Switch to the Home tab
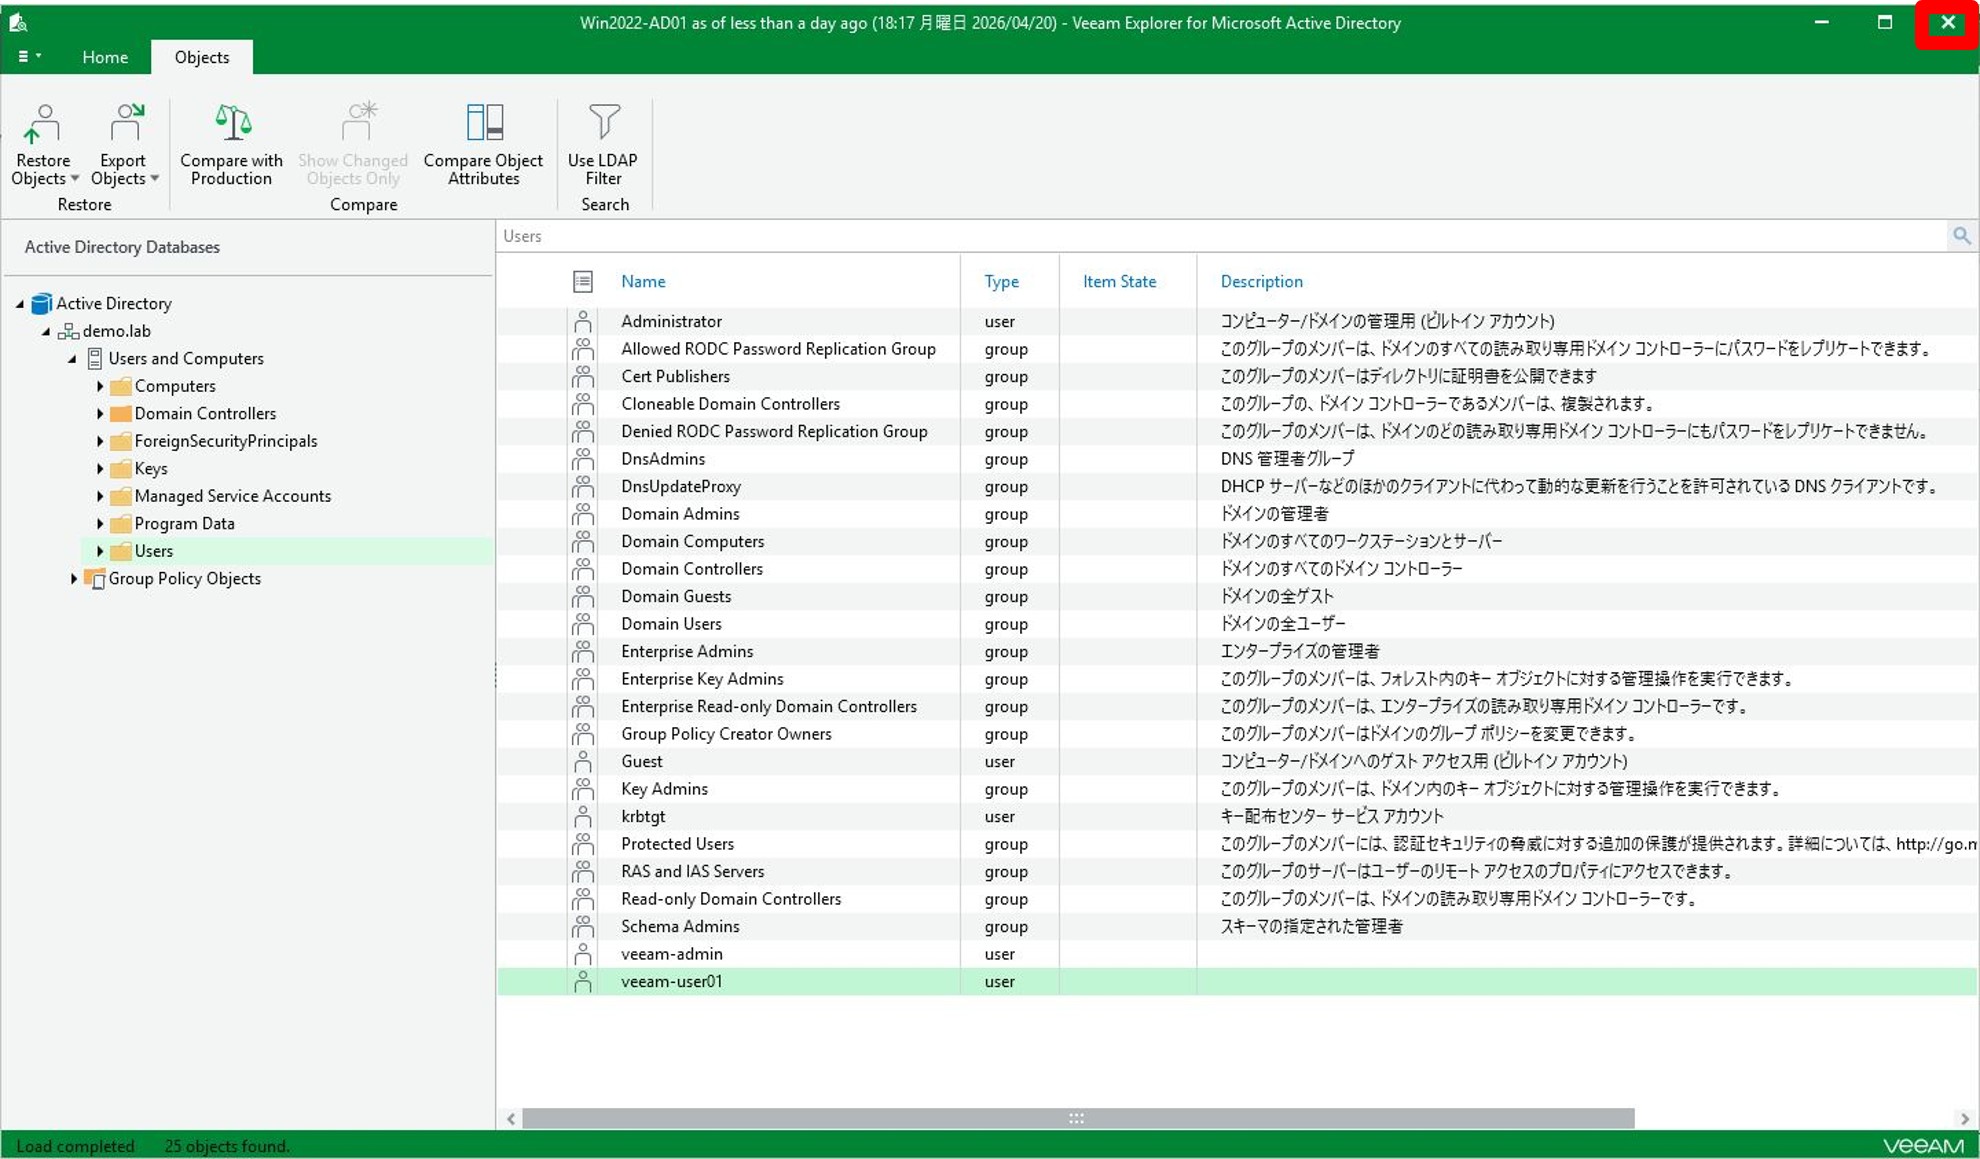 [105, 57]
